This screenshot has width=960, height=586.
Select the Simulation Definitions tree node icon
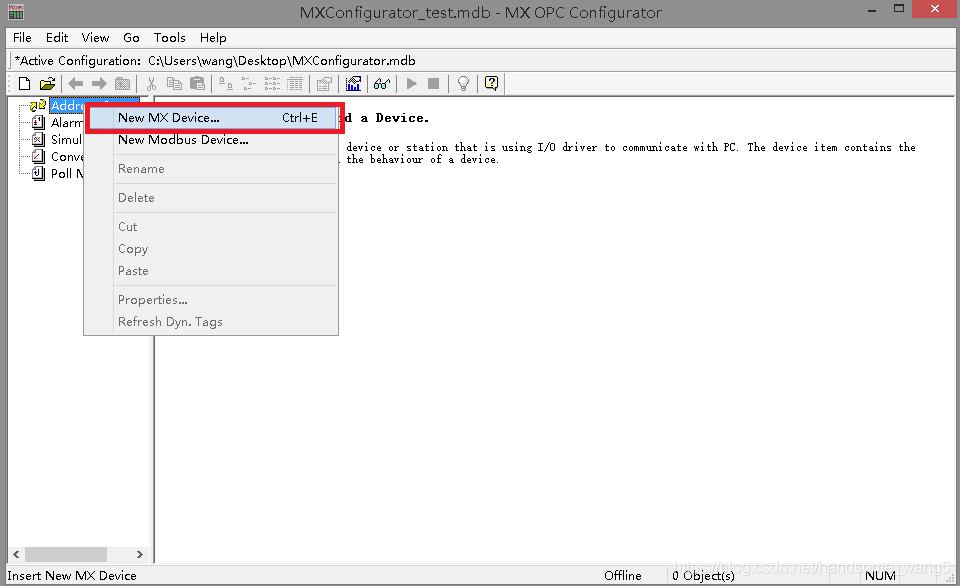click(x=38, y=140)
